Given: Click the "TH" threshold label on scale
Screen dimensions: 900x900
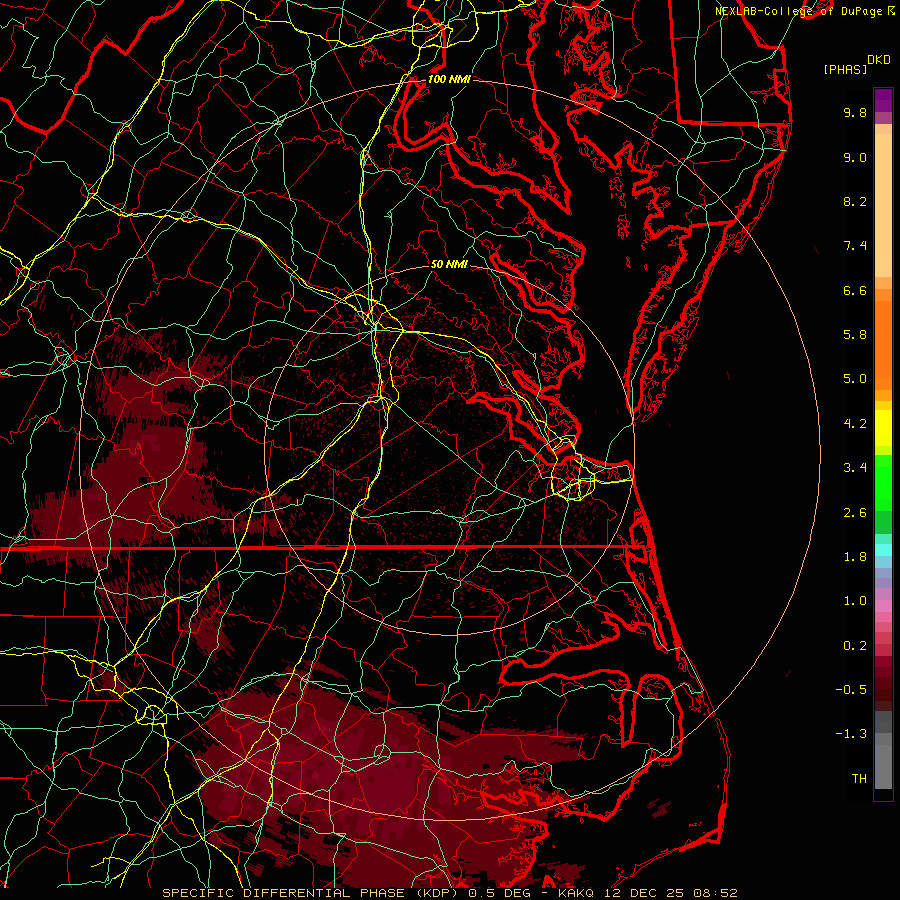Looking at the screenshot, I should [859, 779].
